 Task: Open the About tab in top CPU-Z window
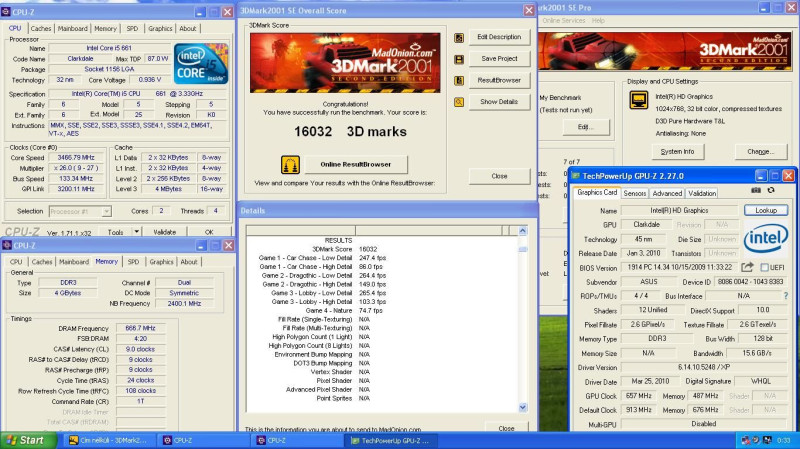pos(188,29)
